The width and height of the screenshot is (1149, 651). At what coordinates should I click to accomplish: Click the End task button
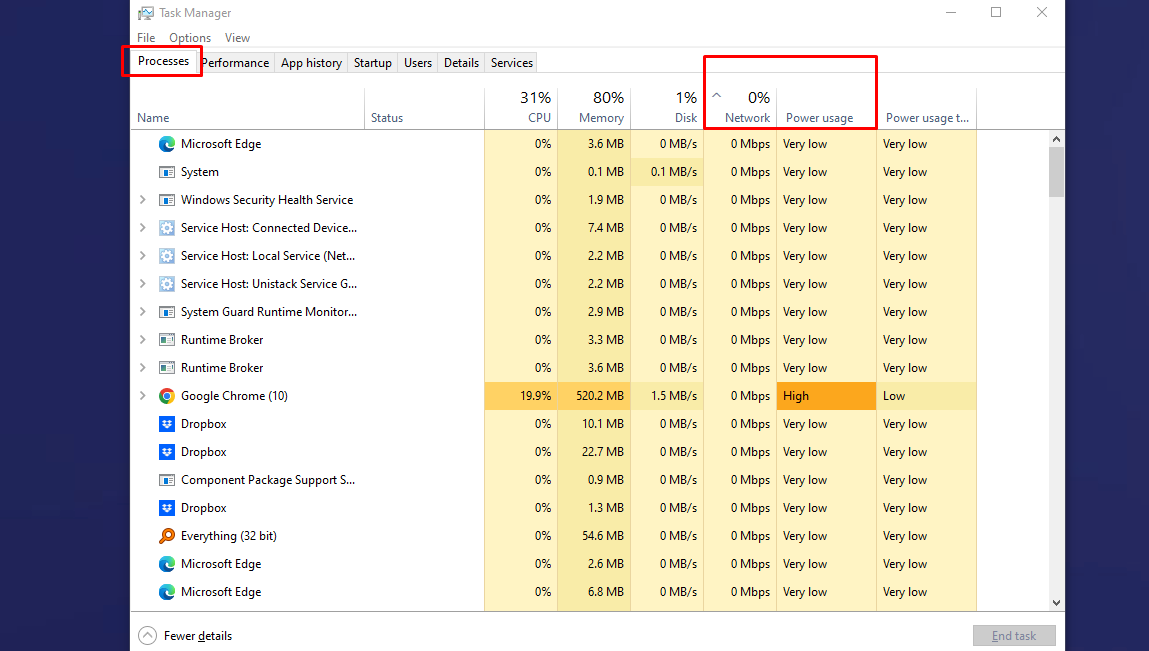1014,635
